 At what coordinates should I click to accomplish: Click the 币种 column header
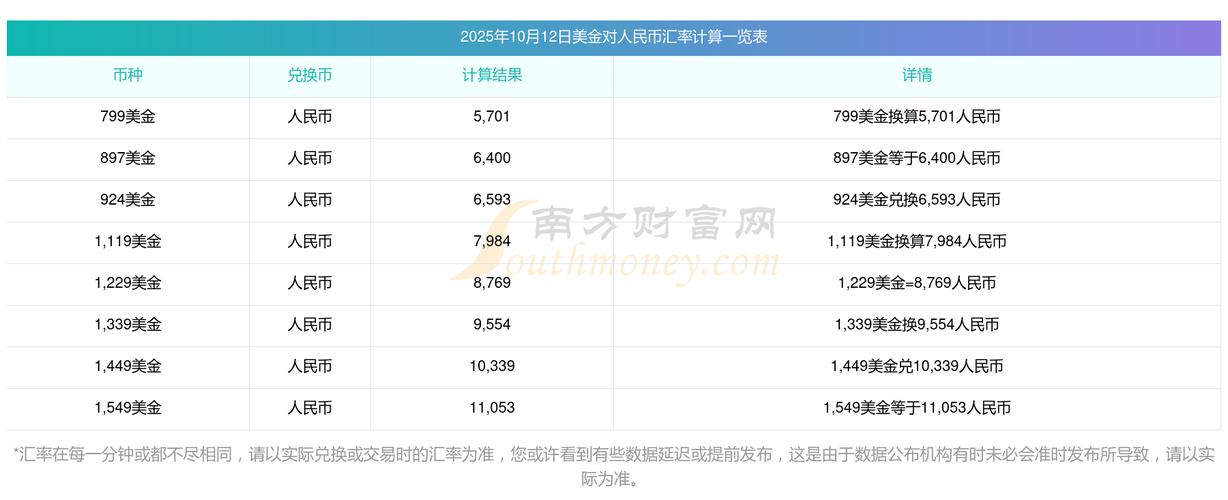(x=128, y=75)
